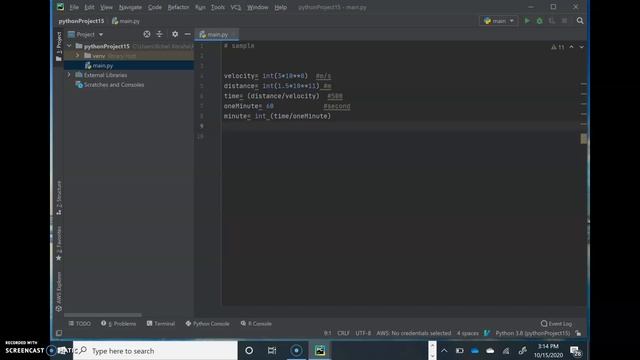The width and height of the screenshot is (640, 360).
Task: Open the run configuration dropdown labeled main
Action: click(498, 20)
